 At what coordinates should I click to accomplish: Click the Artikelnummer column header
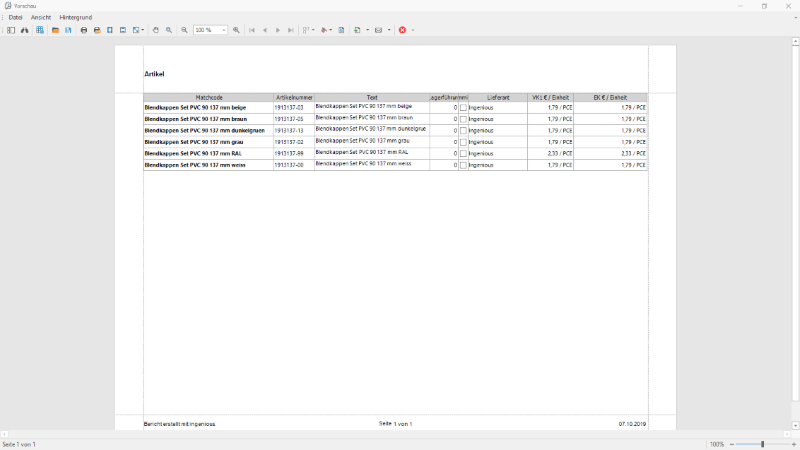click(294, 97)
